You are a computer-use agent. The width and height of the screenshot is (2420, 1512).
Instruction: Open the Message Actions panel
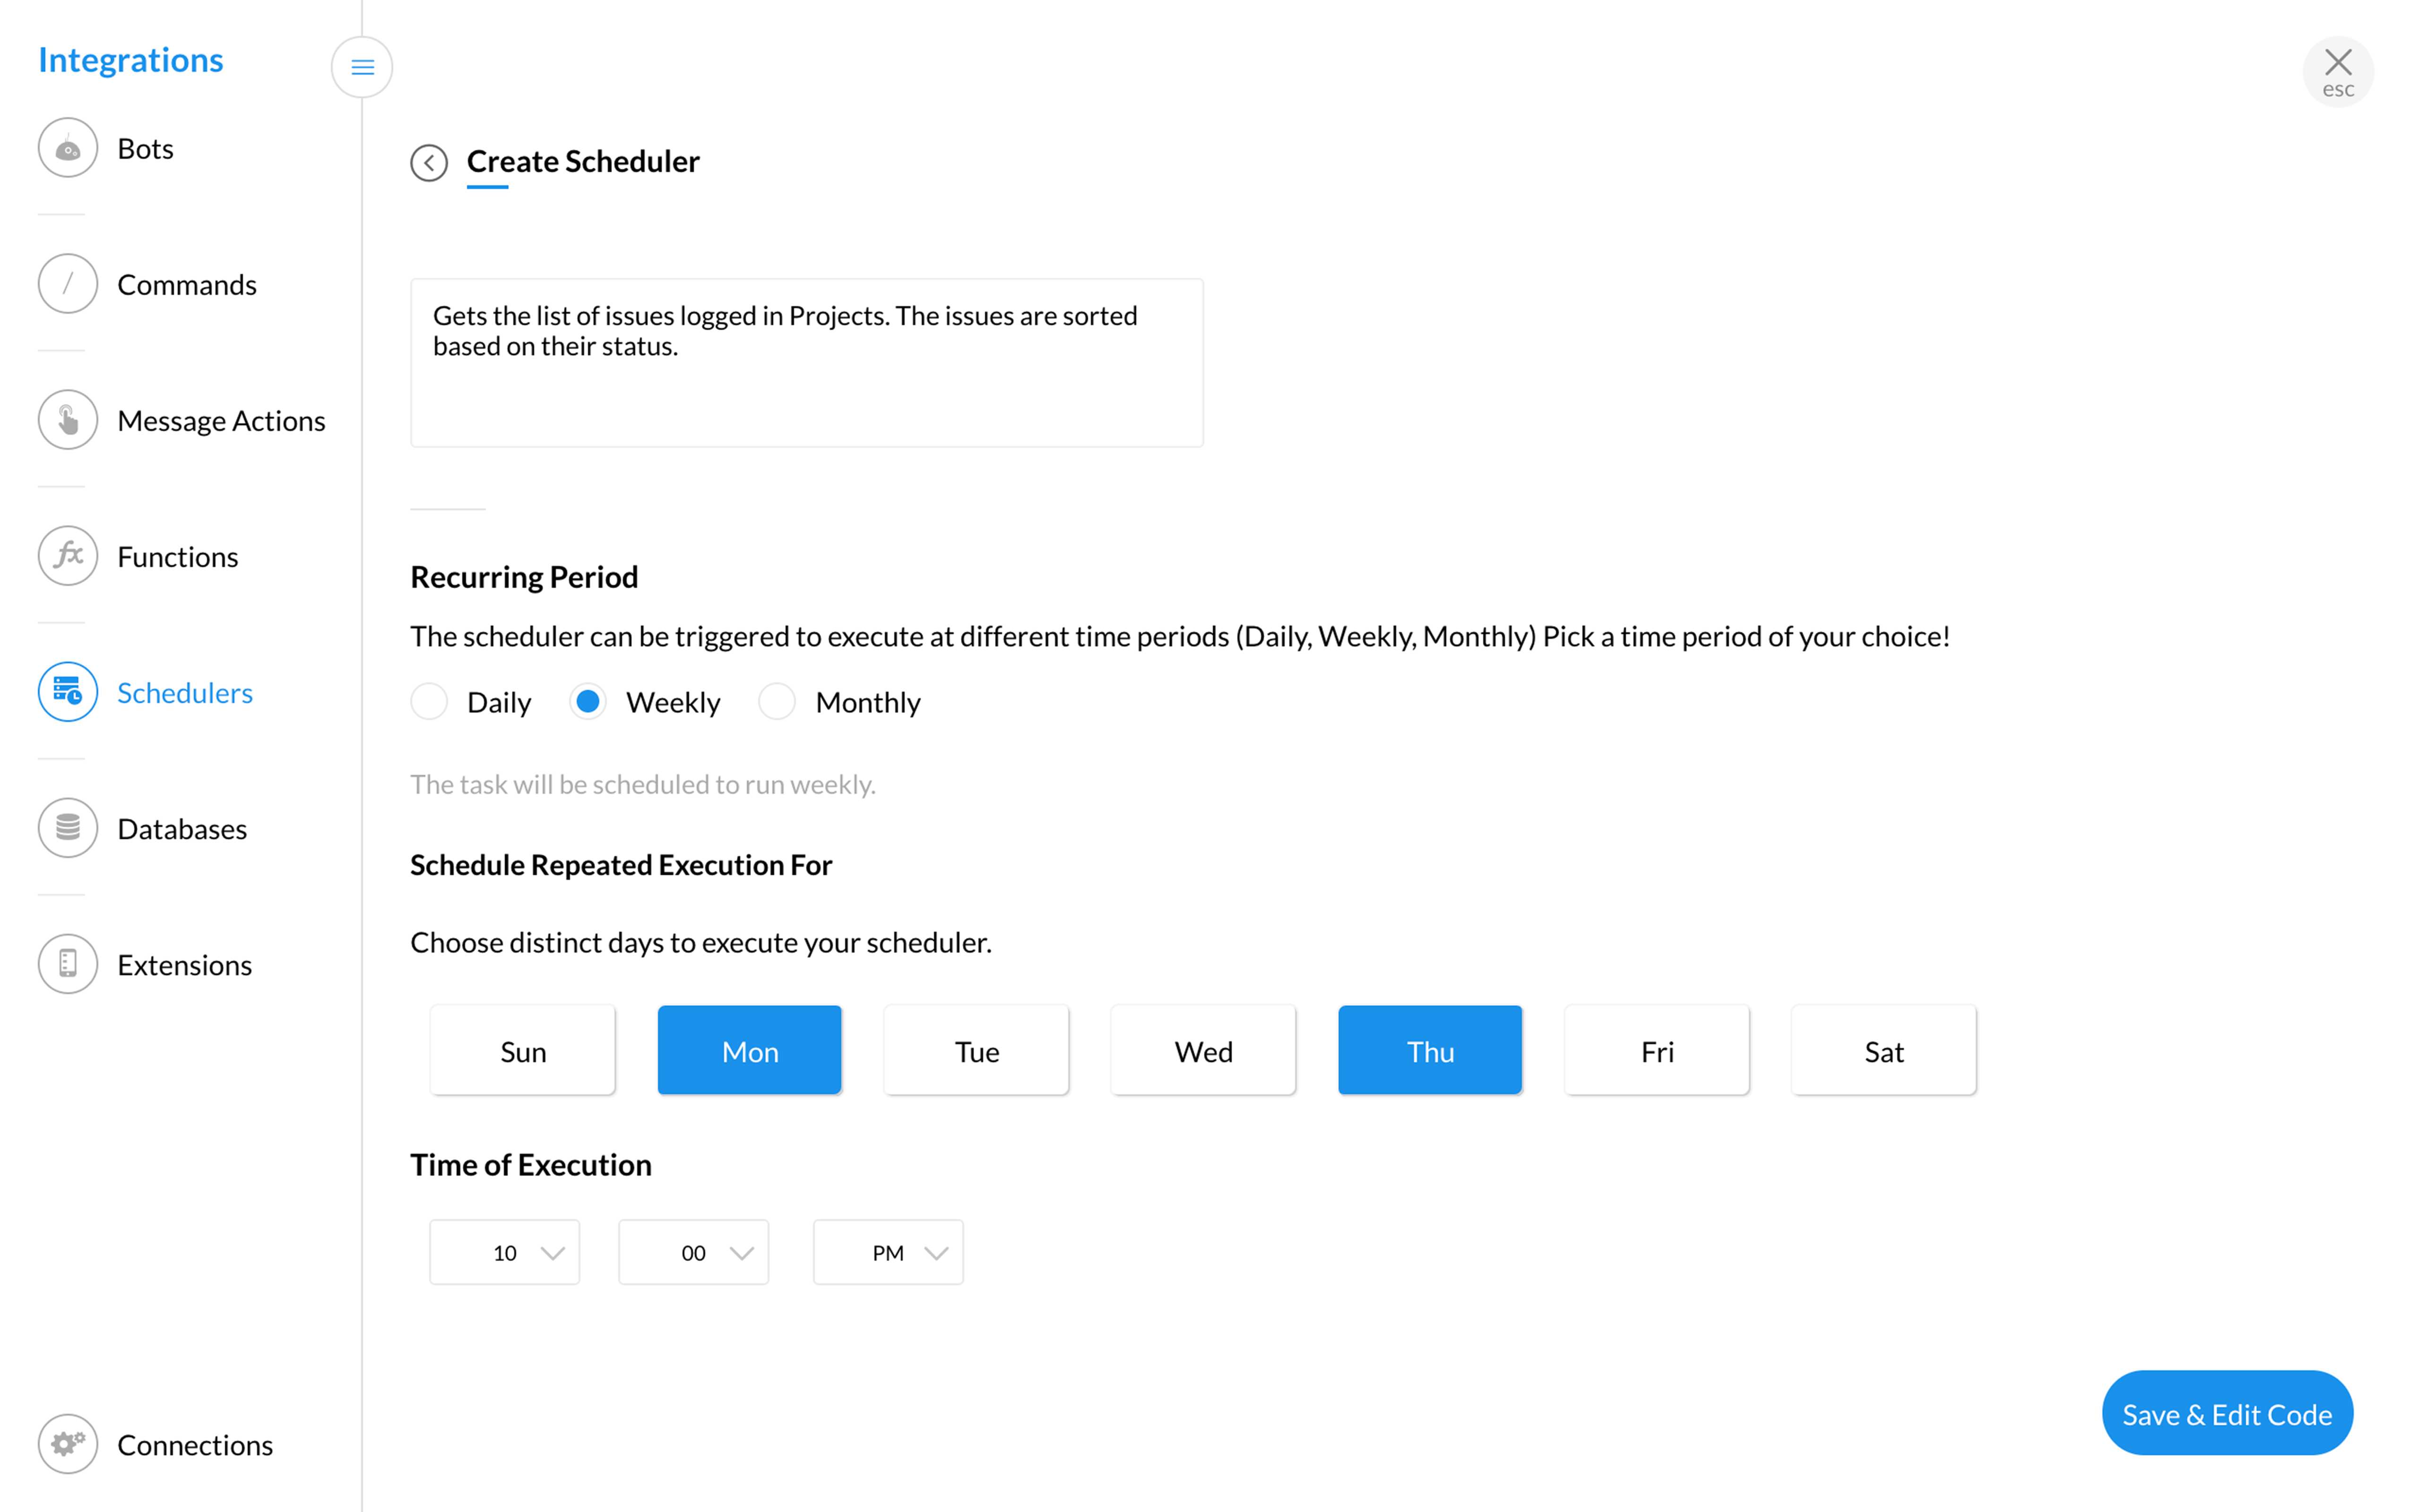click(67, 419)
